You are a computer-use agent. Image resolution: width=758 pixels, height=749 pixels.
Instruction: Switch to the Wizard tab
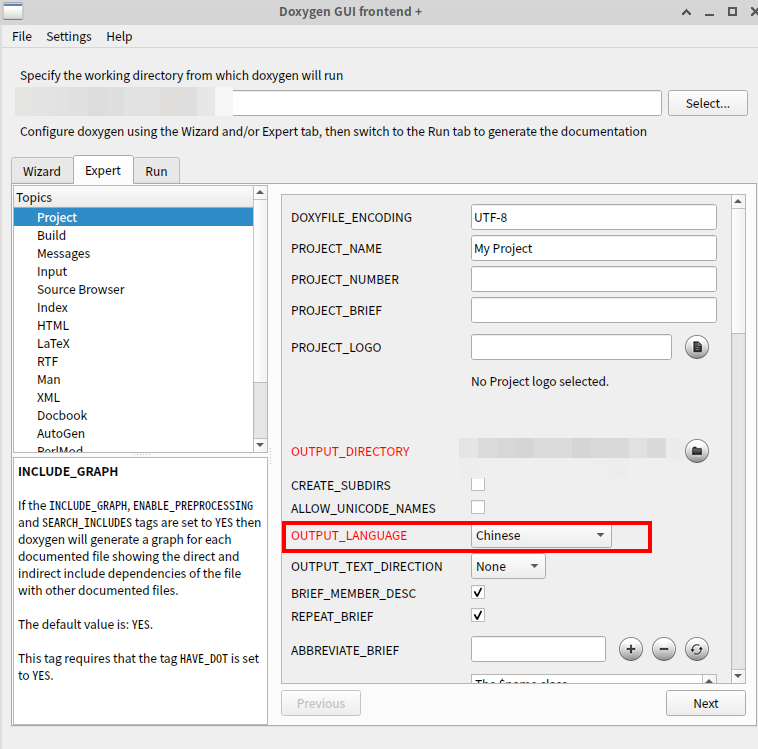pos(42,171)
